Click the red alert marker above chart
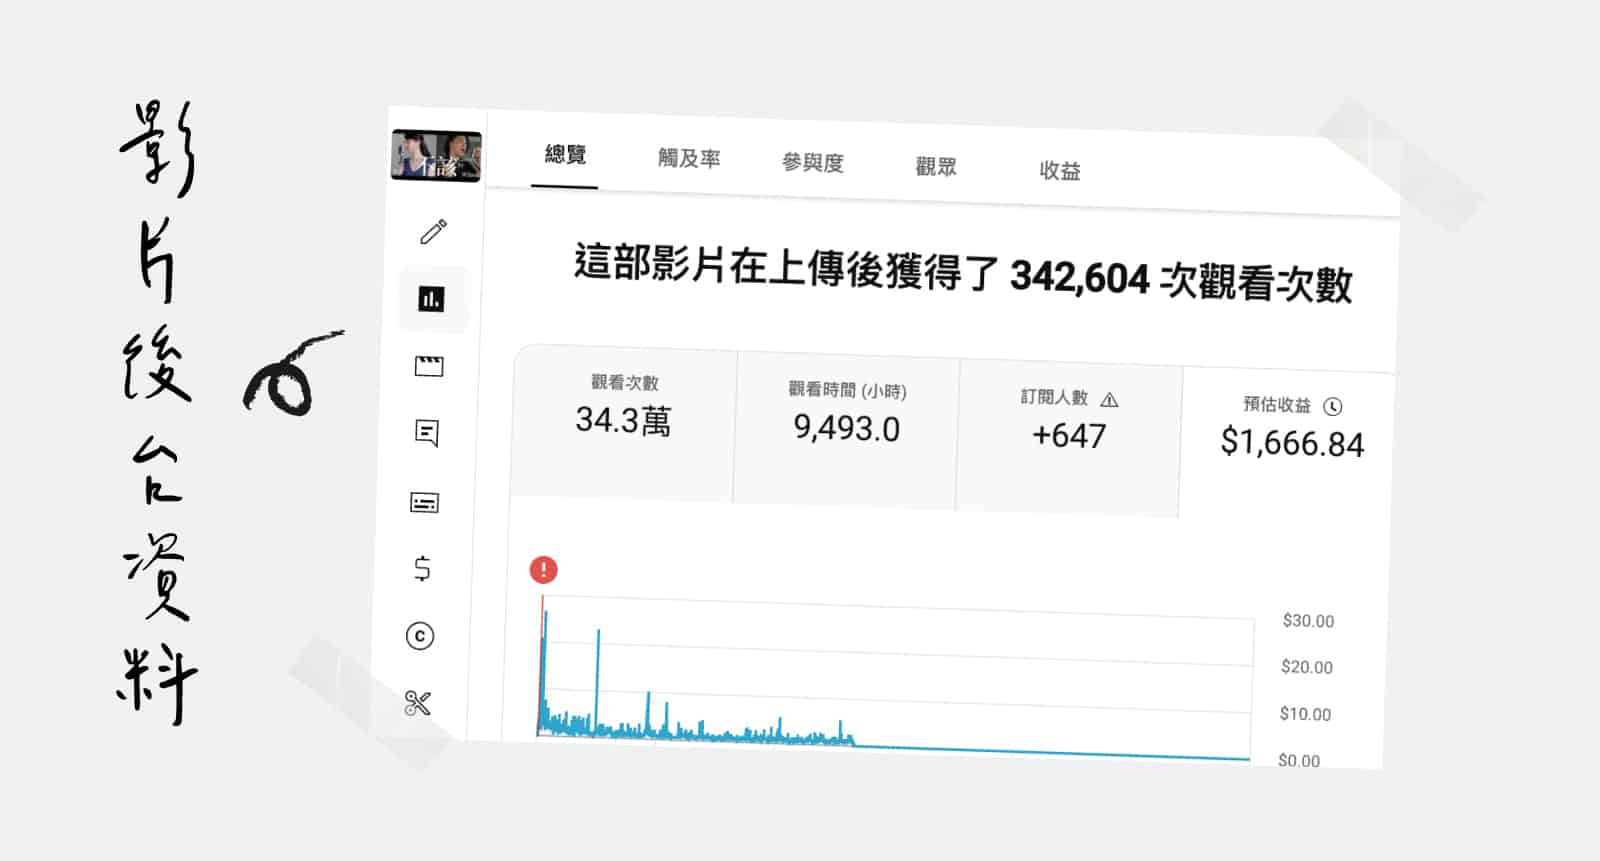The image size is (1600, 861). 543,570
